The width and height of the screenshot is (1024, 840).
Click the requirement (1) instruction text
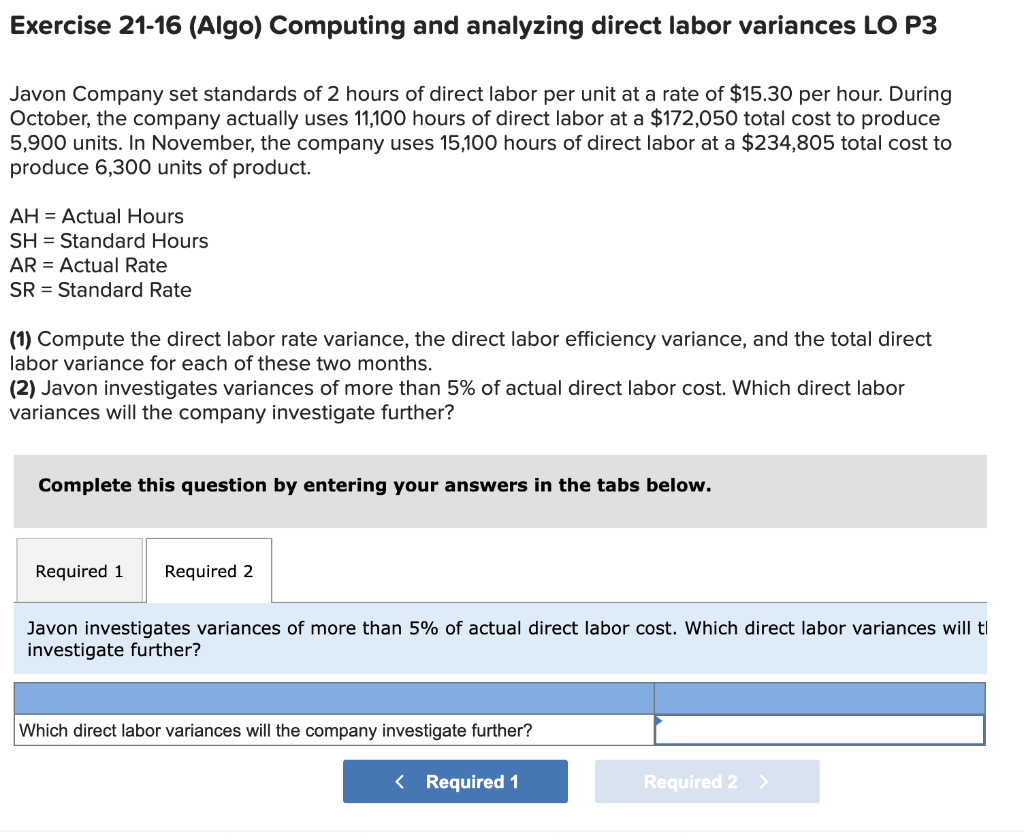[470, 351]
